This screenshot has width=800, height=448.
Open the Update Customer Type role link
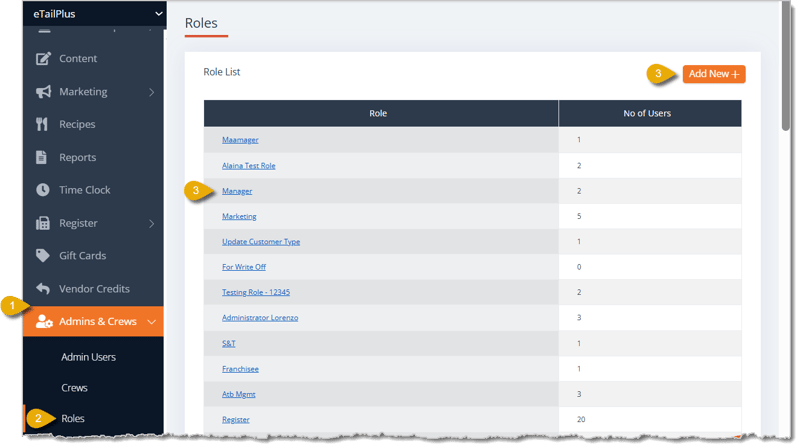tap(261, 242)
